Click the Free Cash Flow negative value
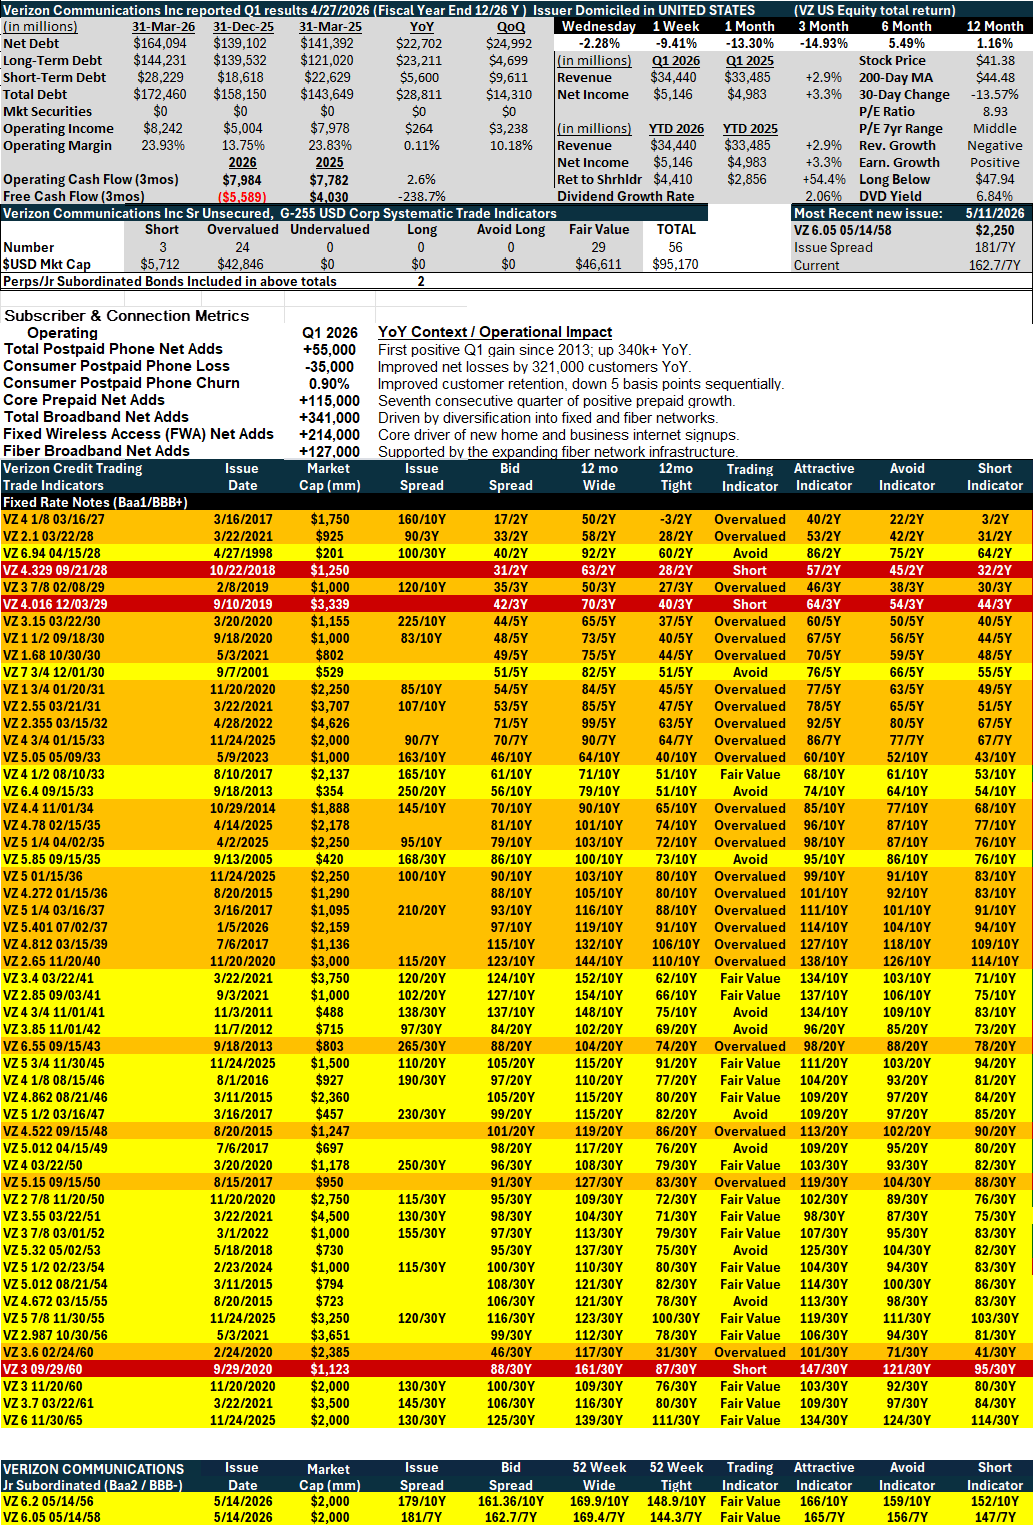 [242, 197]
